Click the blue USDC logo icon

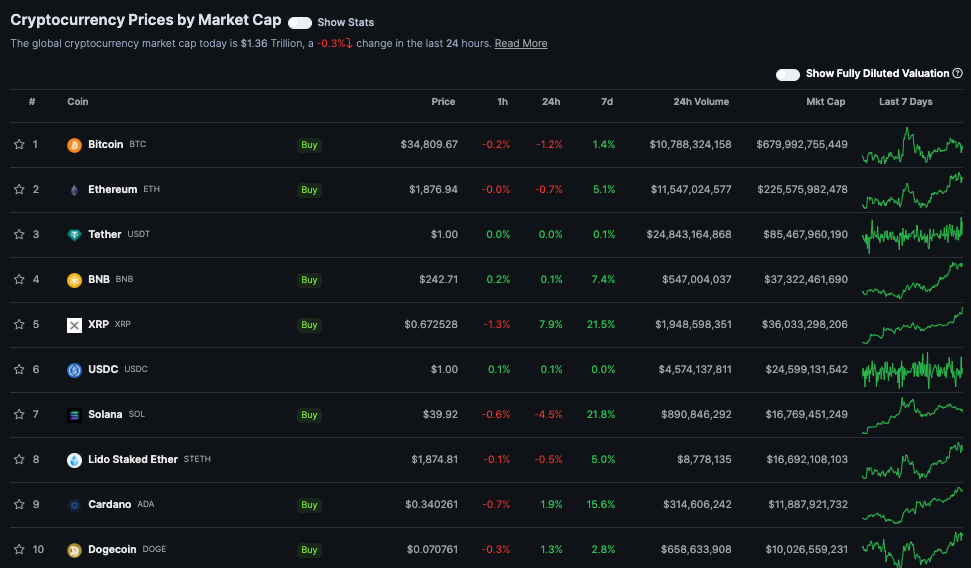pos(74,370)
